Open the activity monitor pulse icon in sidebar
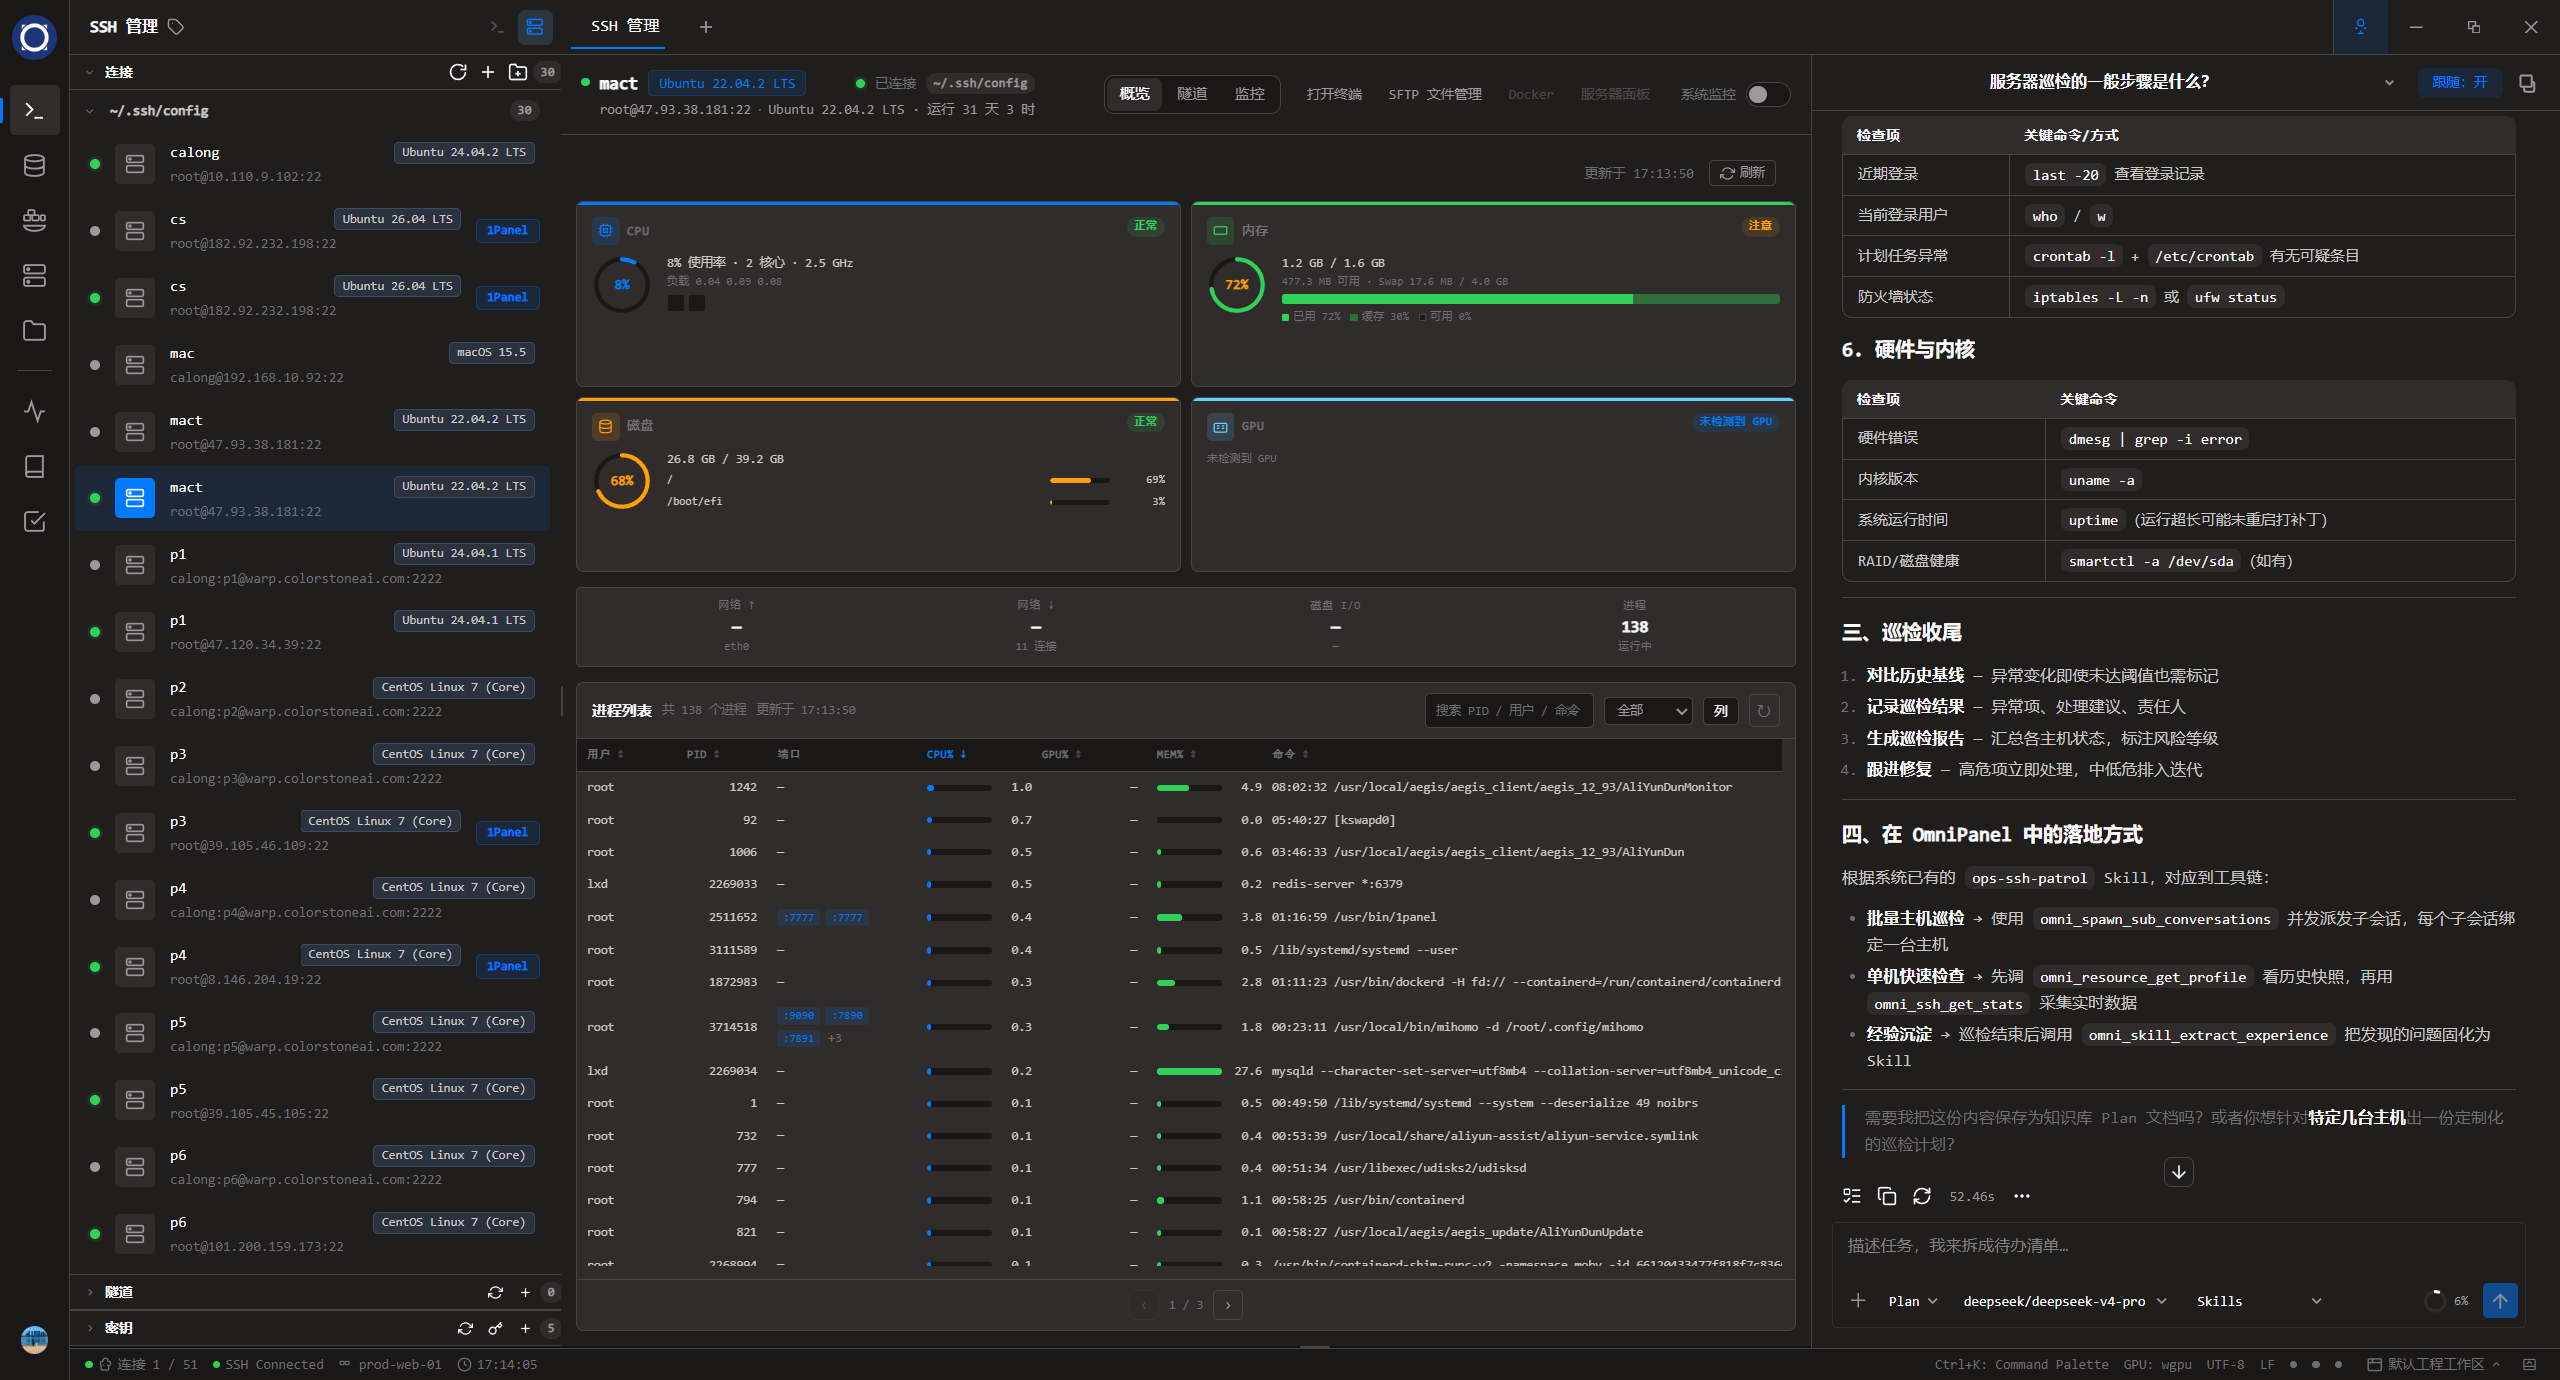The width and height of the screenshot is (2560, 1380). pos(34,411)
